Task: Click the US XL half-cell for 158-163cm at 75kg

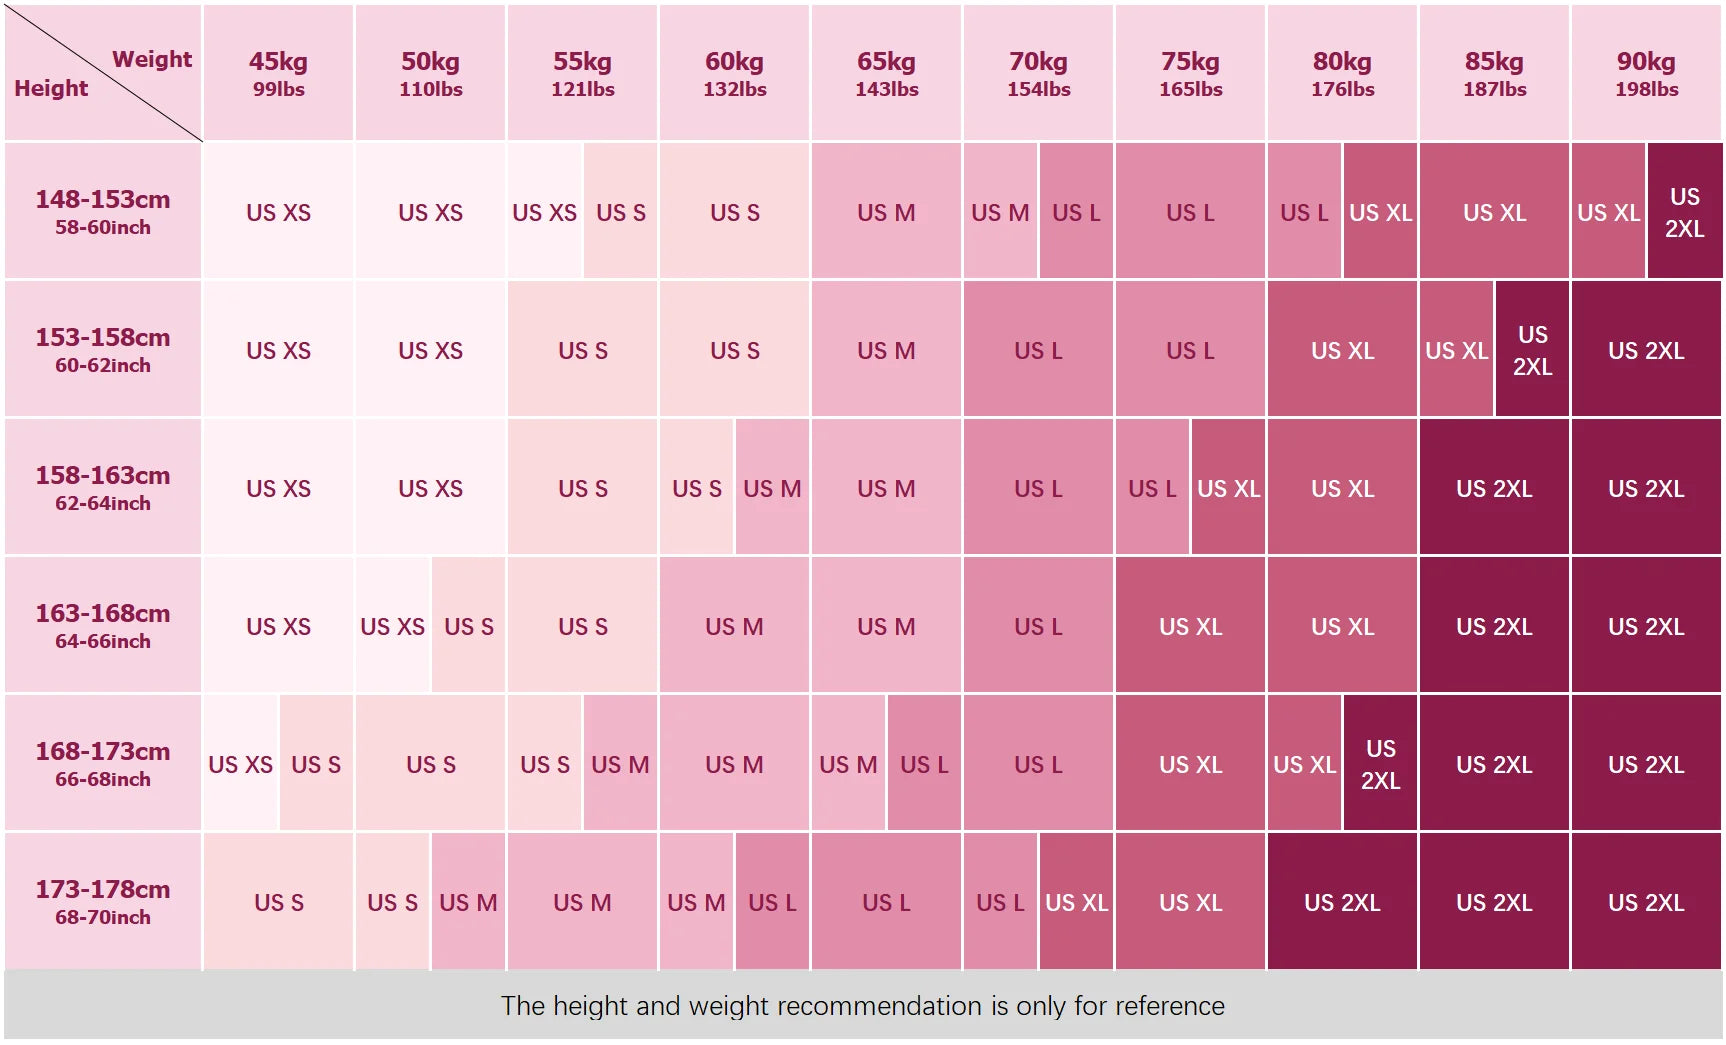Action: click(x=1228, y=487)
